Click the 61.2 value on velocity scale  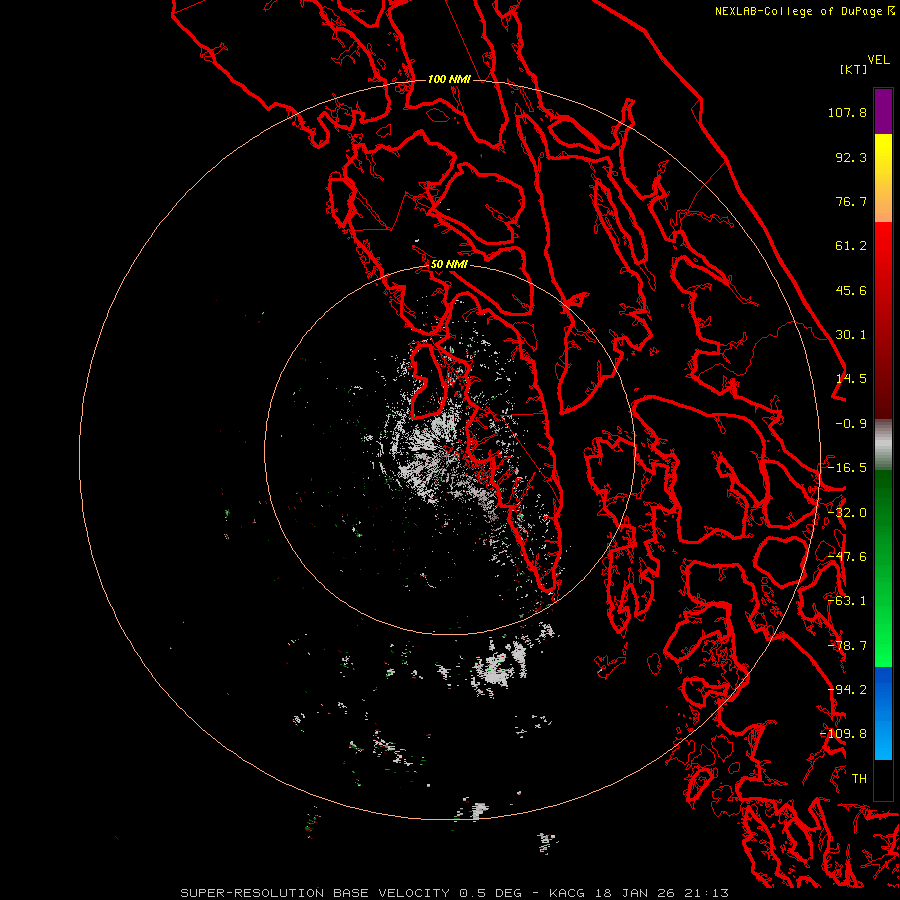pyautogui.click(x=851, y=246)
